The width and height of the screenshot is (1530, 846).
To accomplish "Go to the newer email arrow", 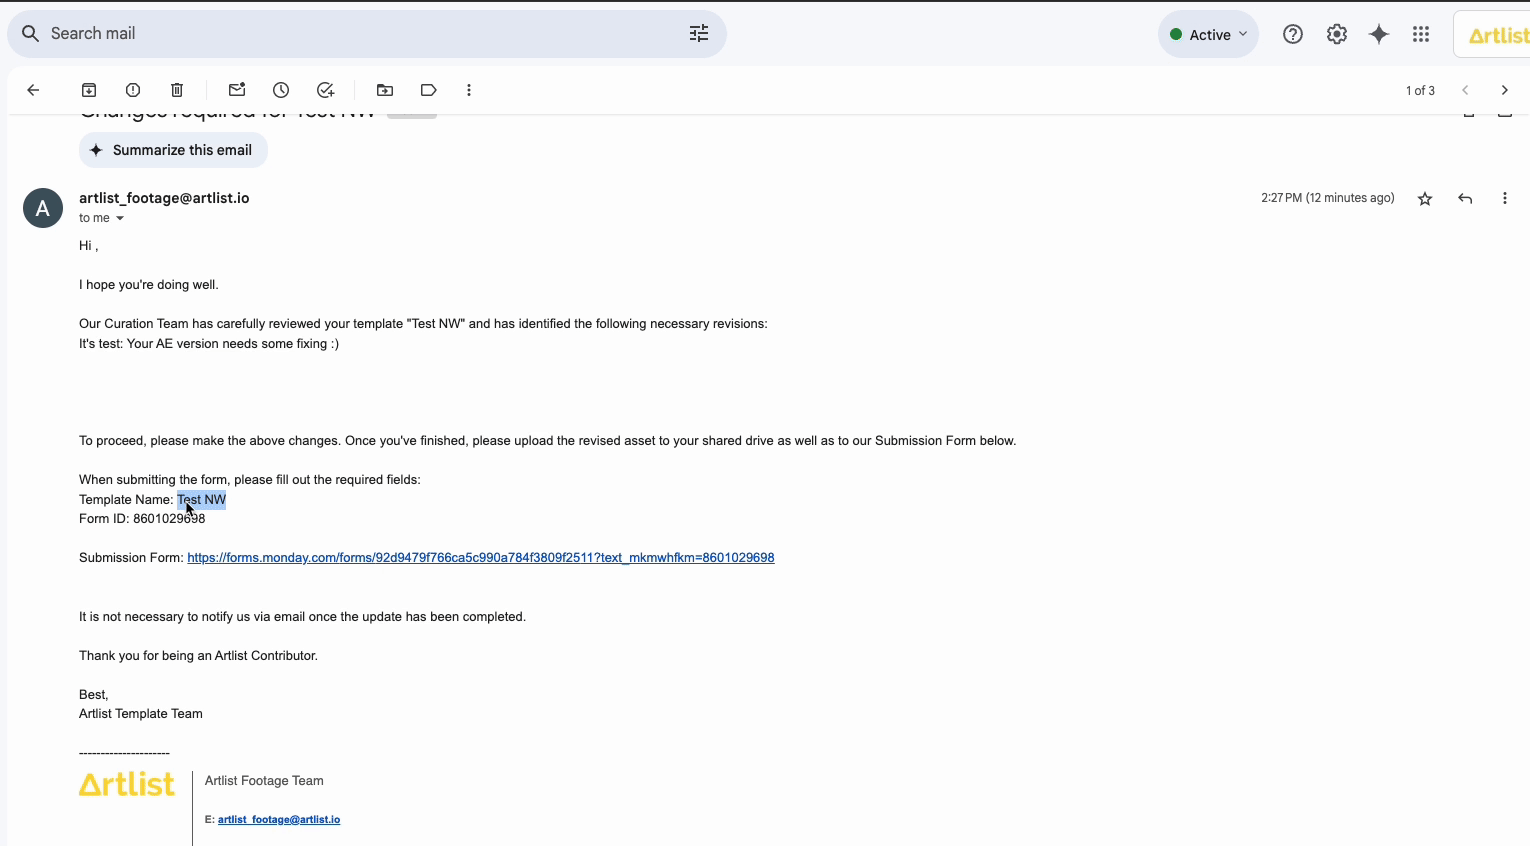I will pyautogui.click(x=1465, y=90).
